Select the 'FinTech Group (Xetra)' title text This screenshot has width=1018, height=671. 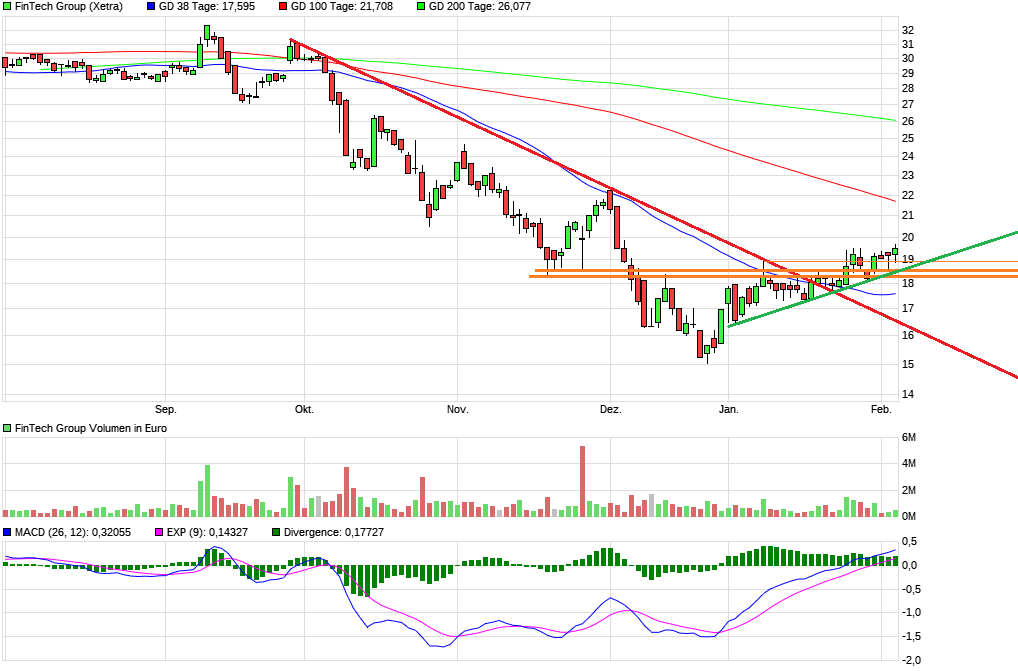coord(69,6)
